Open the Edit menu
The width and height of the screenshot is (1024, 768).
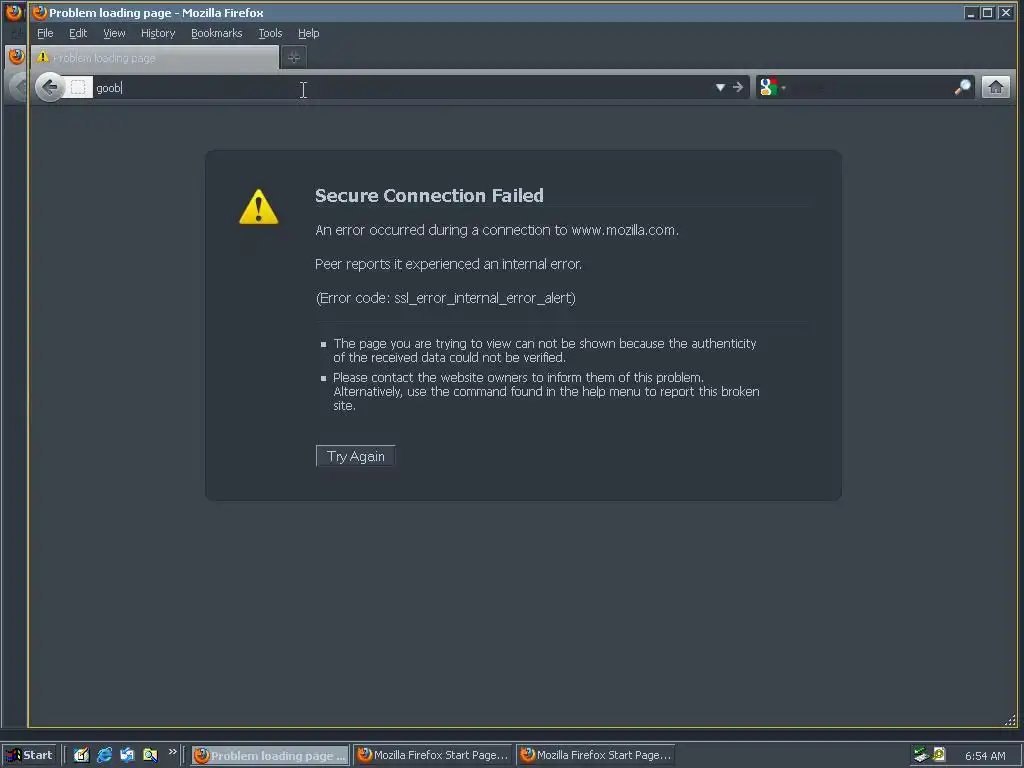pyautogui.click(x=78, y=33)
